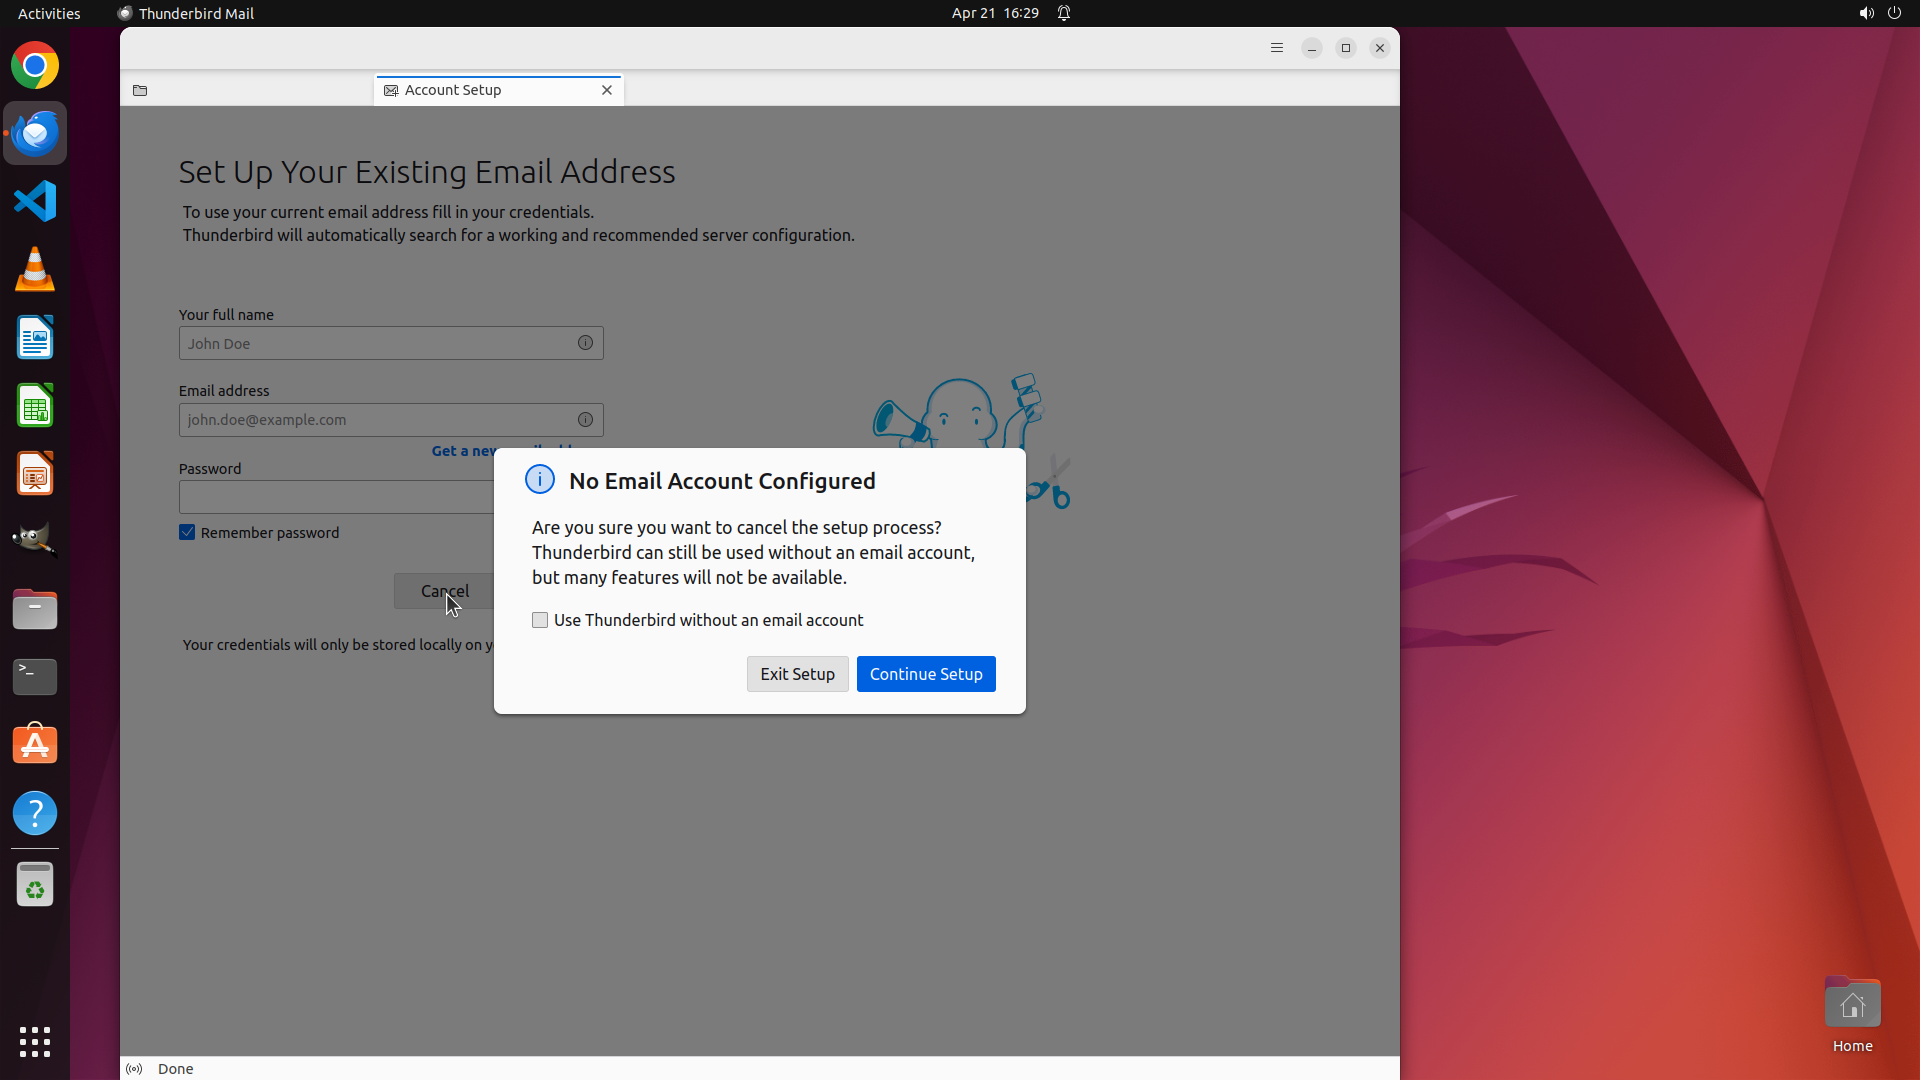Image resolution: width=1920 pixels, height=1080 pixels.
Task: Open the Thunderbird hamburger app menu
Action: tap(1277, 48)
